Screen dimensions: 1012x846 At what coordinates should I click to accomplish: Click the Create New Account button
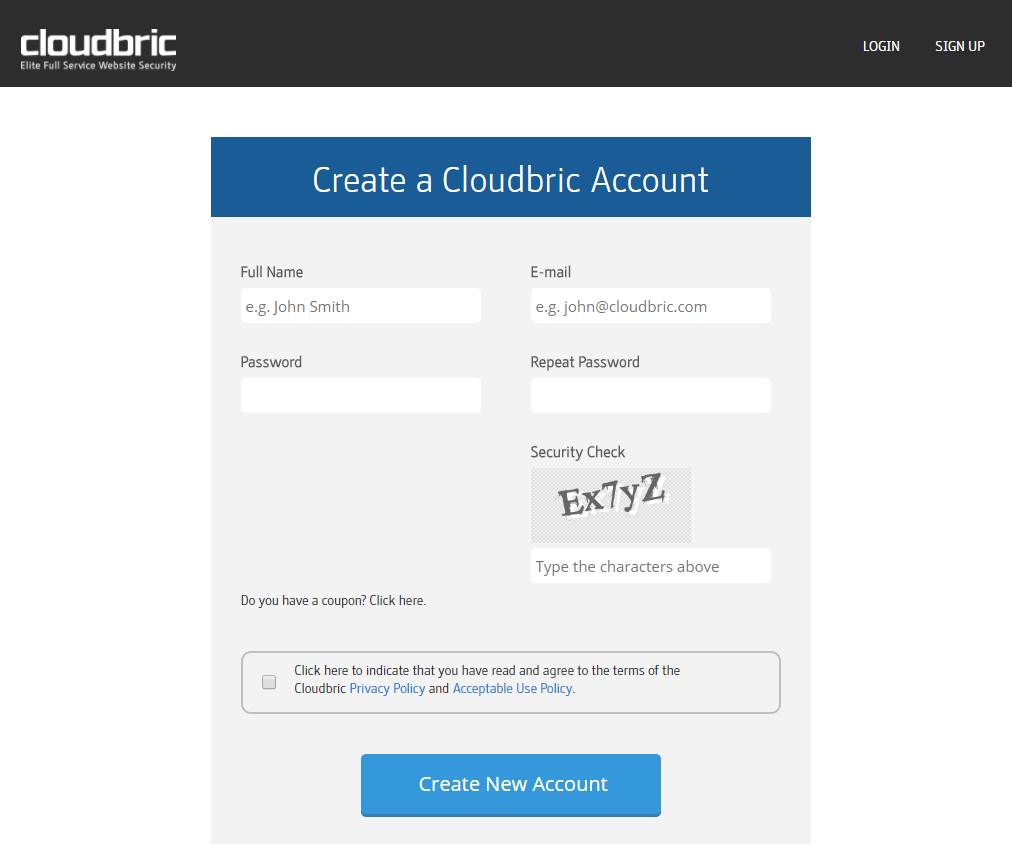[511, 785]
